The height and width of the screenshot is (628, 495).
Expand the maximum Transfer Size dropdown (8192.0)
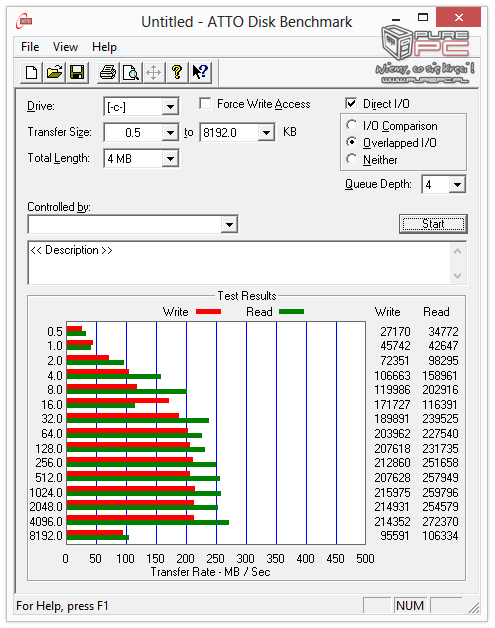(266, 133)
